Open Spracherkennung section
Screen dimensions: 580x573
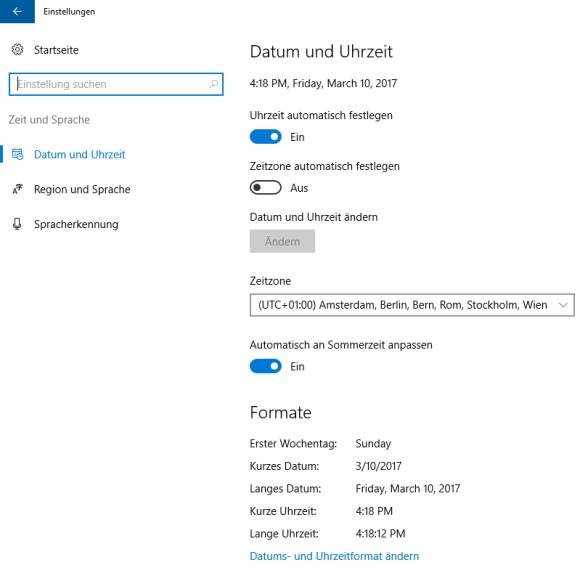[x=76, y=224]
